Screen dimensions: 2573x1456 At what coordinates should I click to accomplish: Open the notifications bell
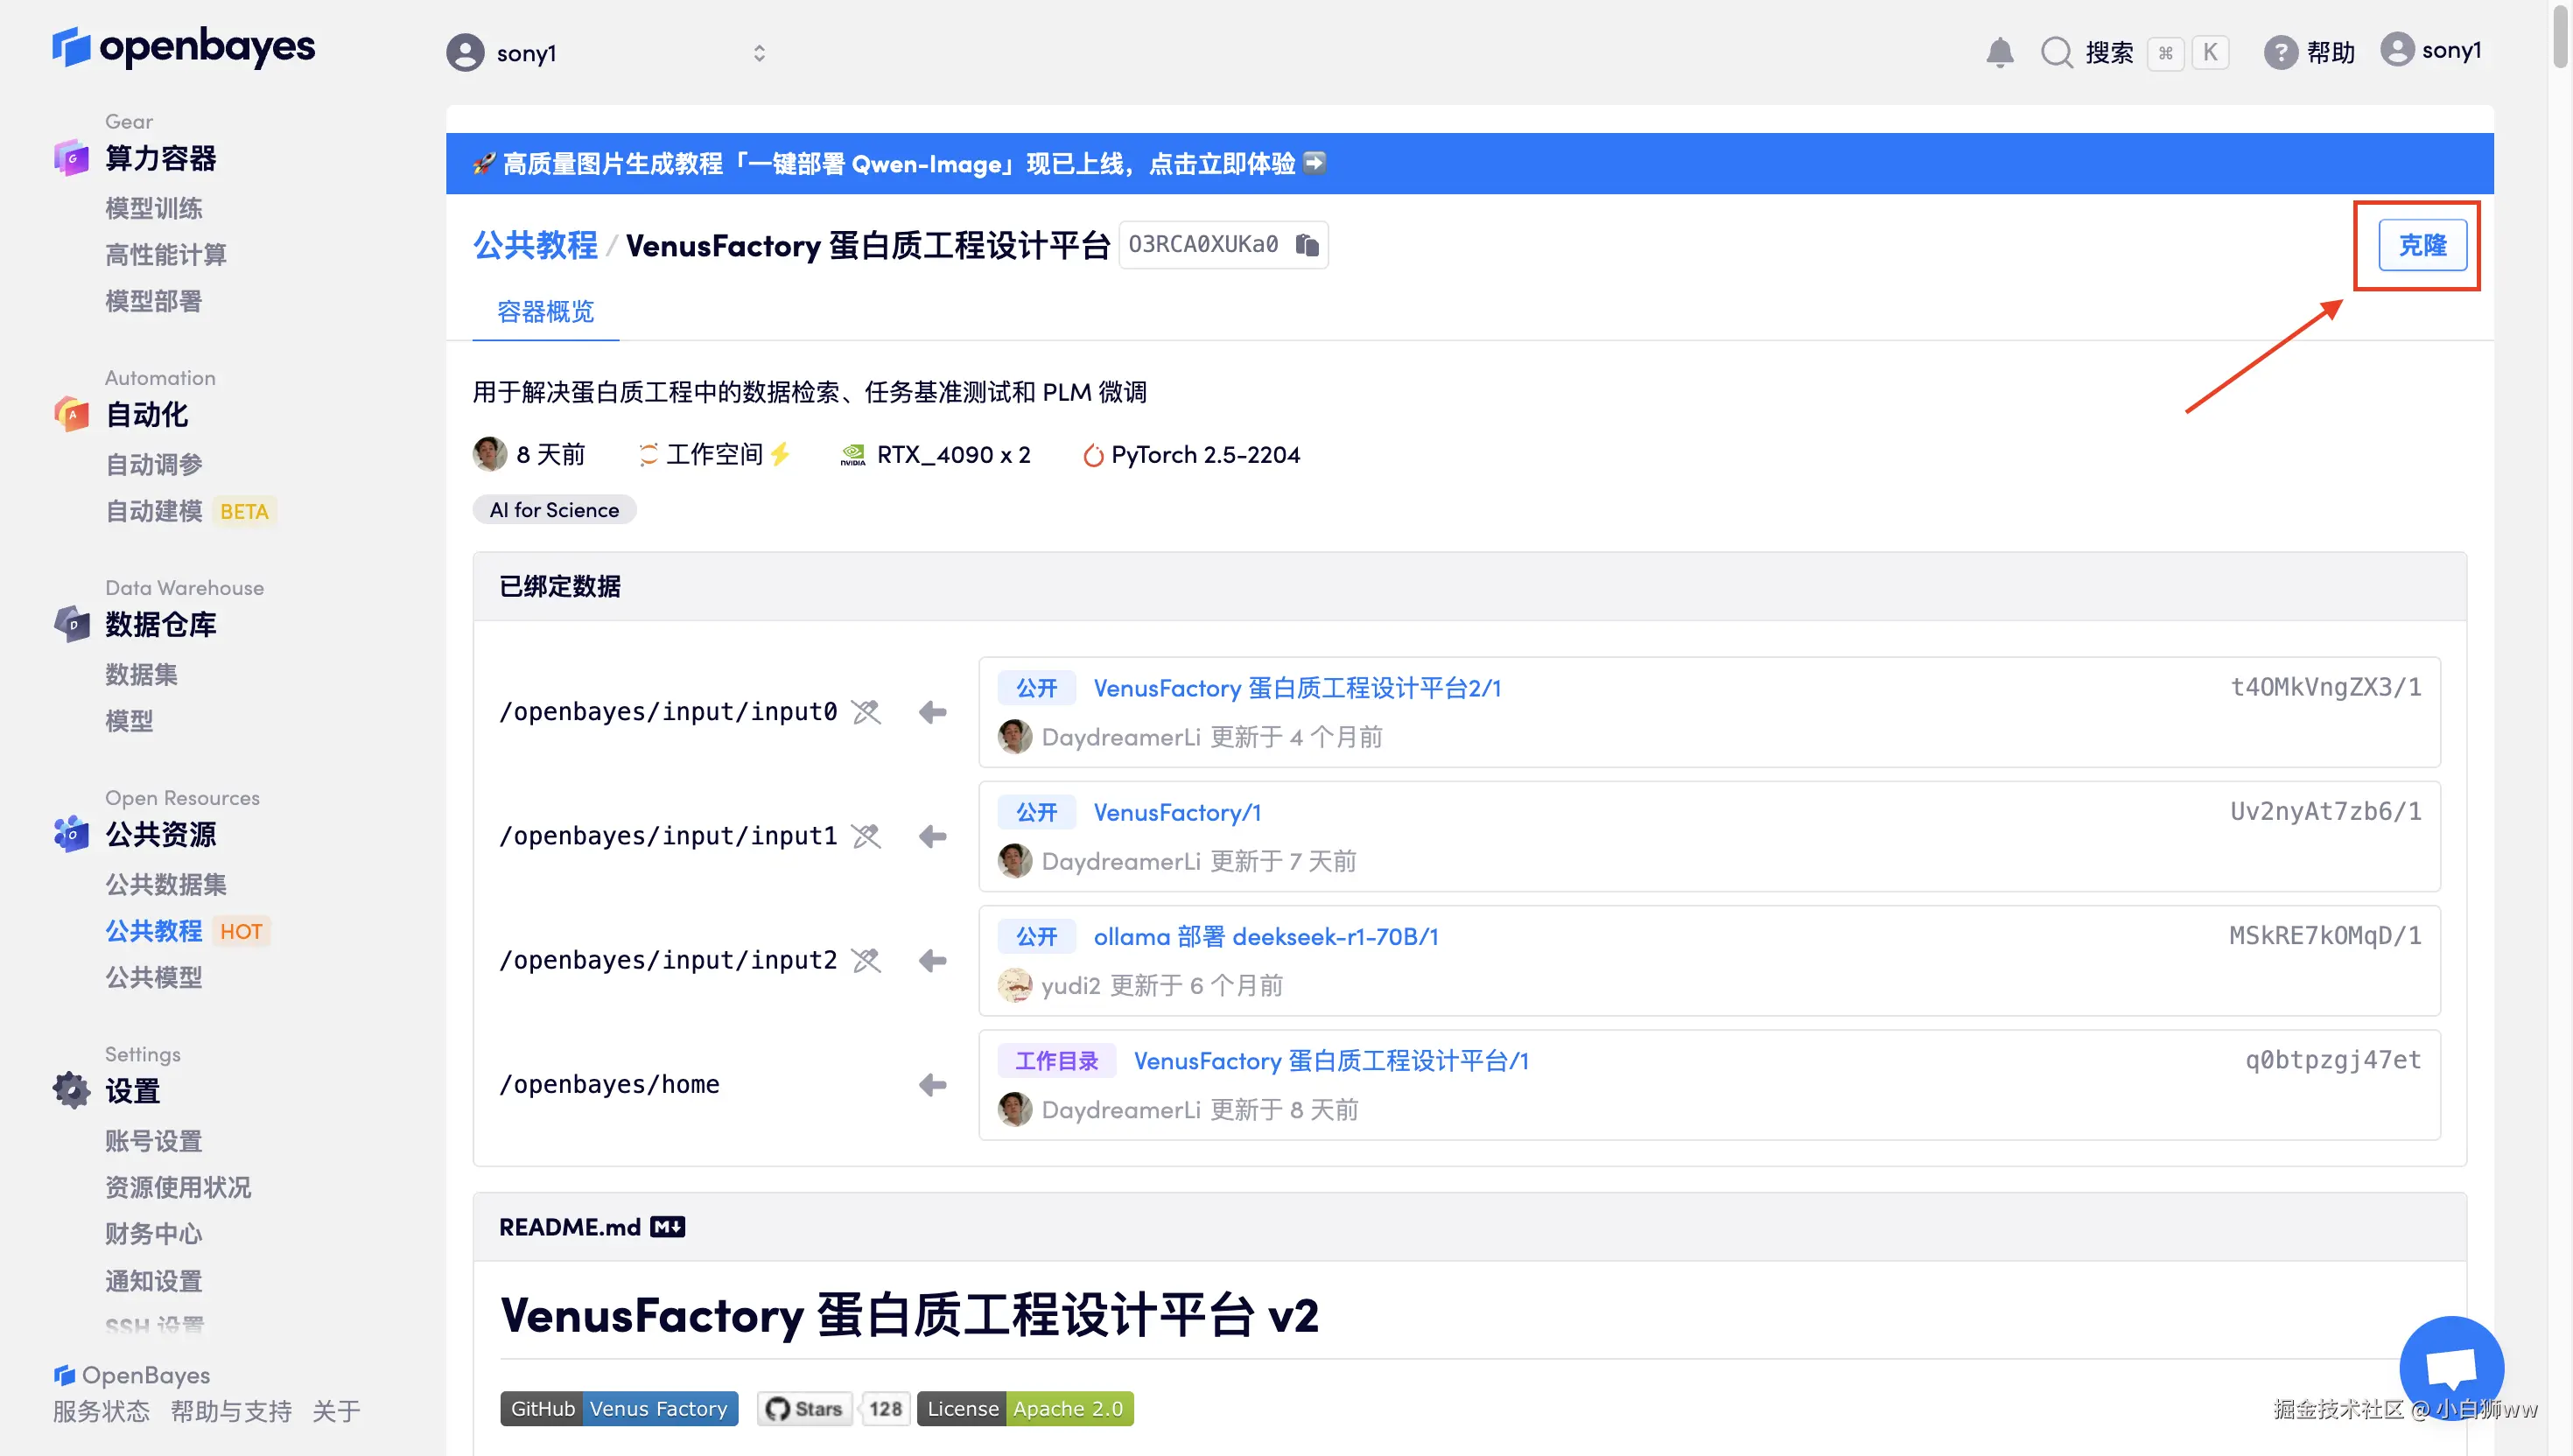(1999, 52)
